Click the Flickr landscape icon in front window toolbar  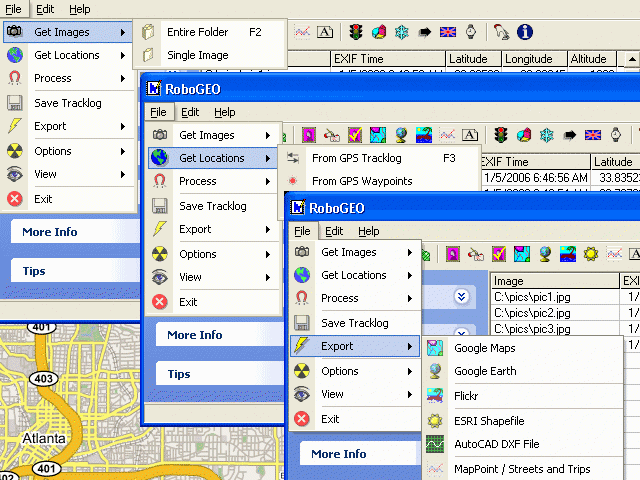[x=568, y=254]
